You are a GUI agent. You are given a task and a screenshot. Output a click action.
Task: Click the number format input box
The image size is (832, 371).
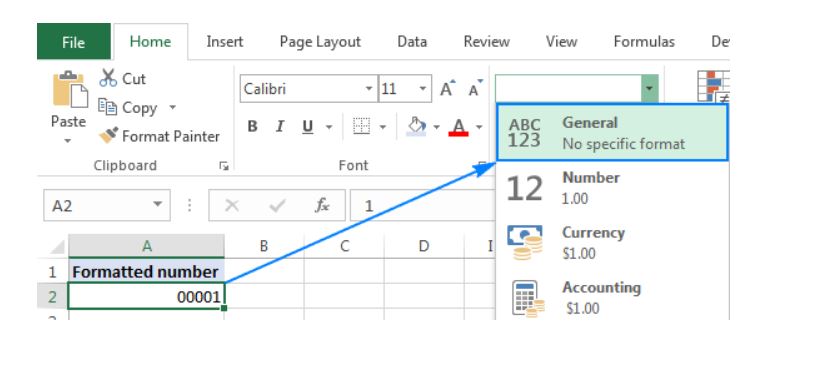click(x=568, y=89)
